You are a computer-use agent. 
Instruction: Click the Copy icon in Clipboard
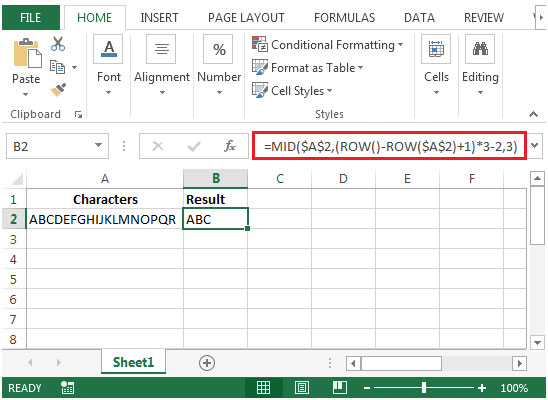tap(57, 67)
